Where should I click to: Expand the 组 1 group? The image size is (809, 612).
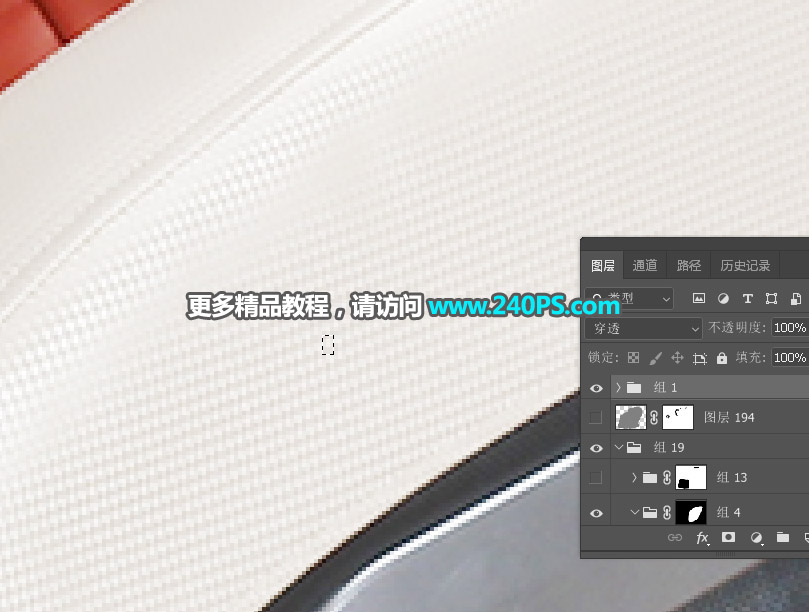[x=618, y=388]
